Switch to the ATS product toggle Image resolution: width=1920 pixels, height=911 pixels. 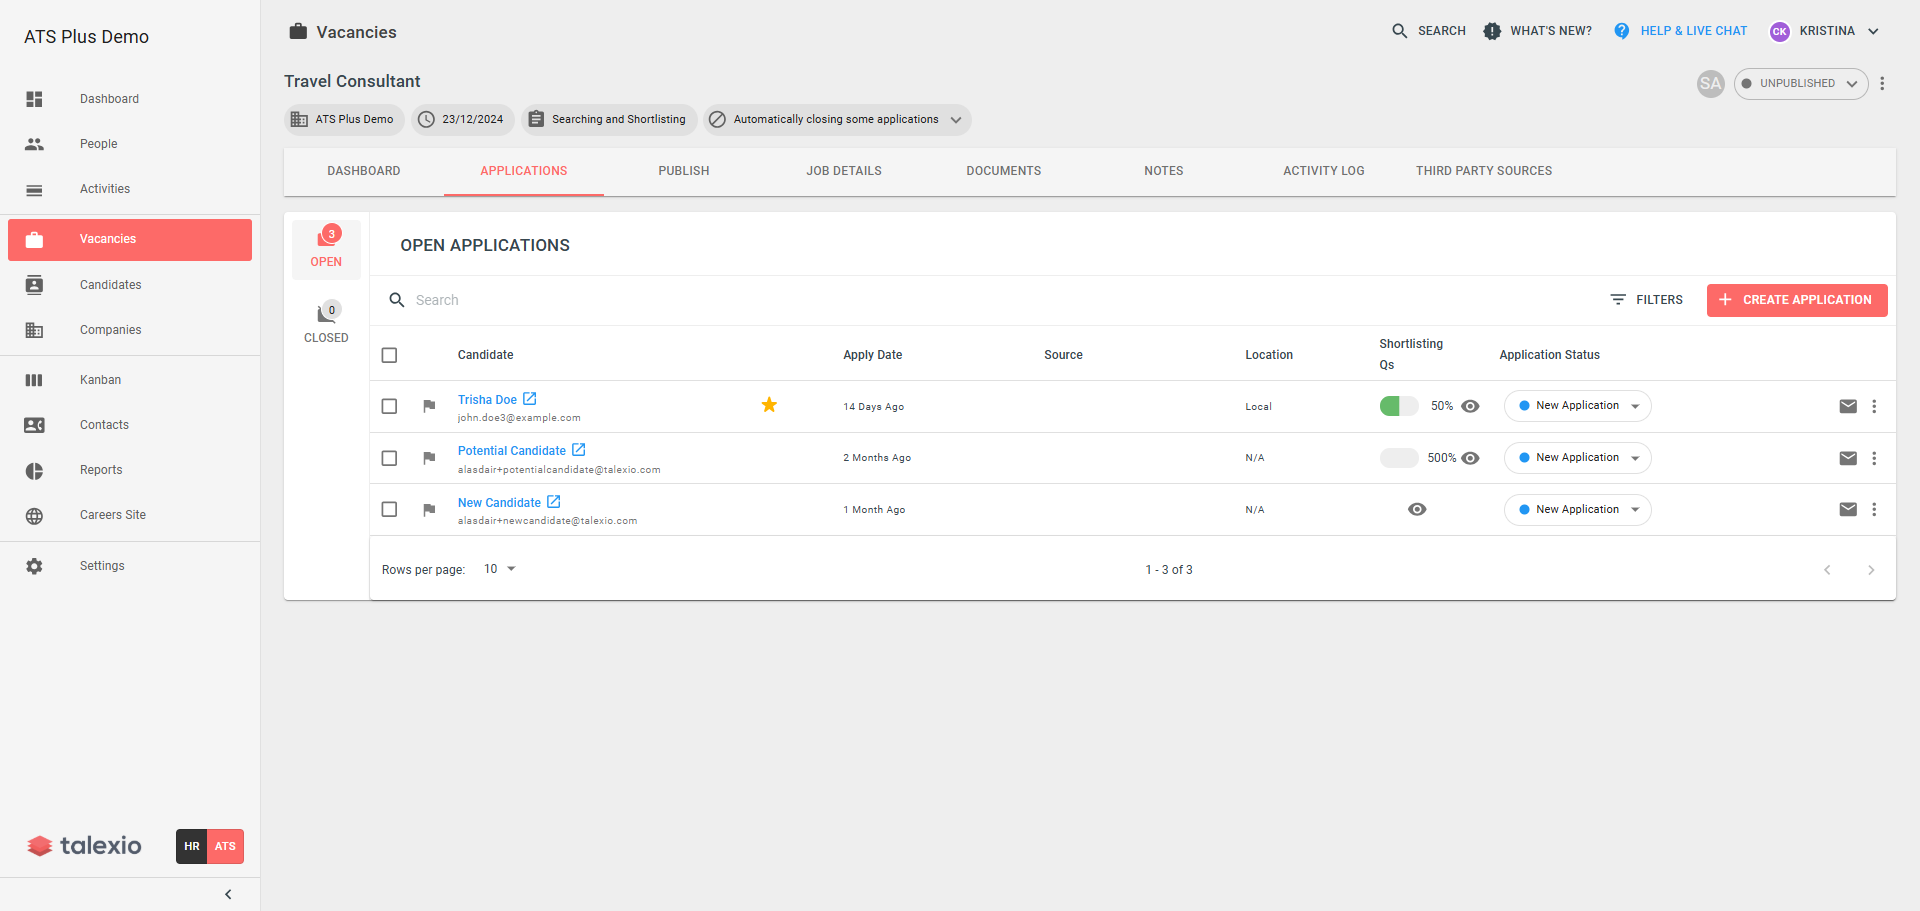225,846
